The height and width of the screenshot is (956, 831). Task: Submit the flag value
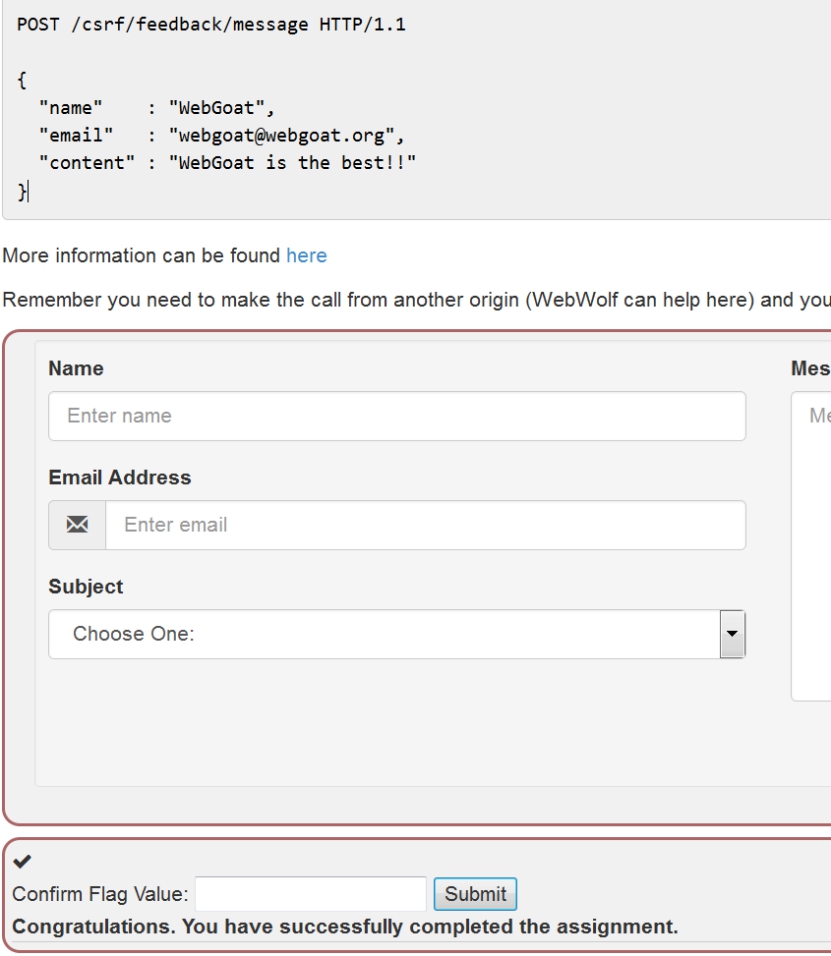click(476, 894)
